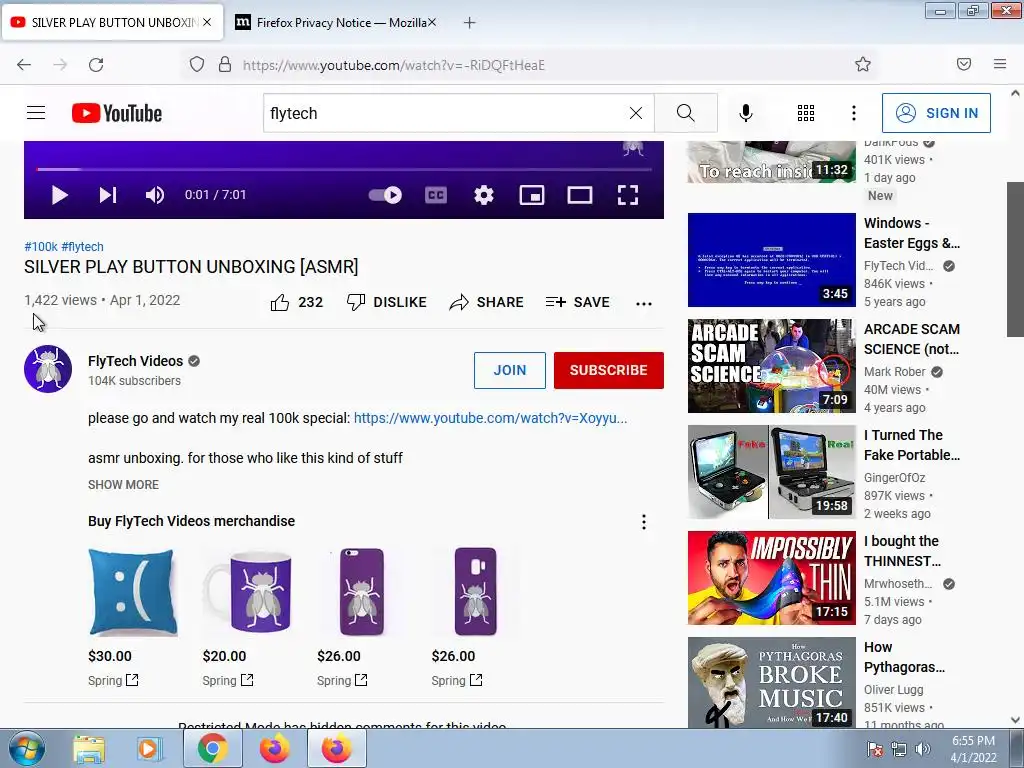This screenshot has width=1024, height=768.
Task: Dislike the video
Action: click(386, 302)
